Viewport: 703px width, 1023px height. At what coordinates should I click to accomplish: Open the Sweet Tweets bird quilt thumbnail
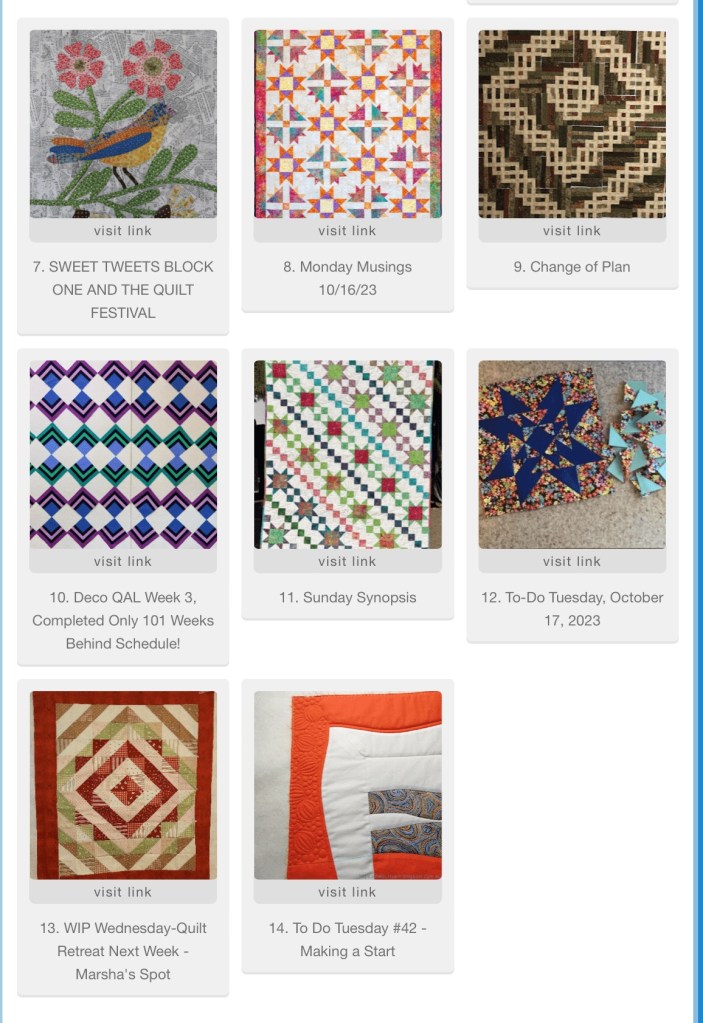tap(123, 124)
